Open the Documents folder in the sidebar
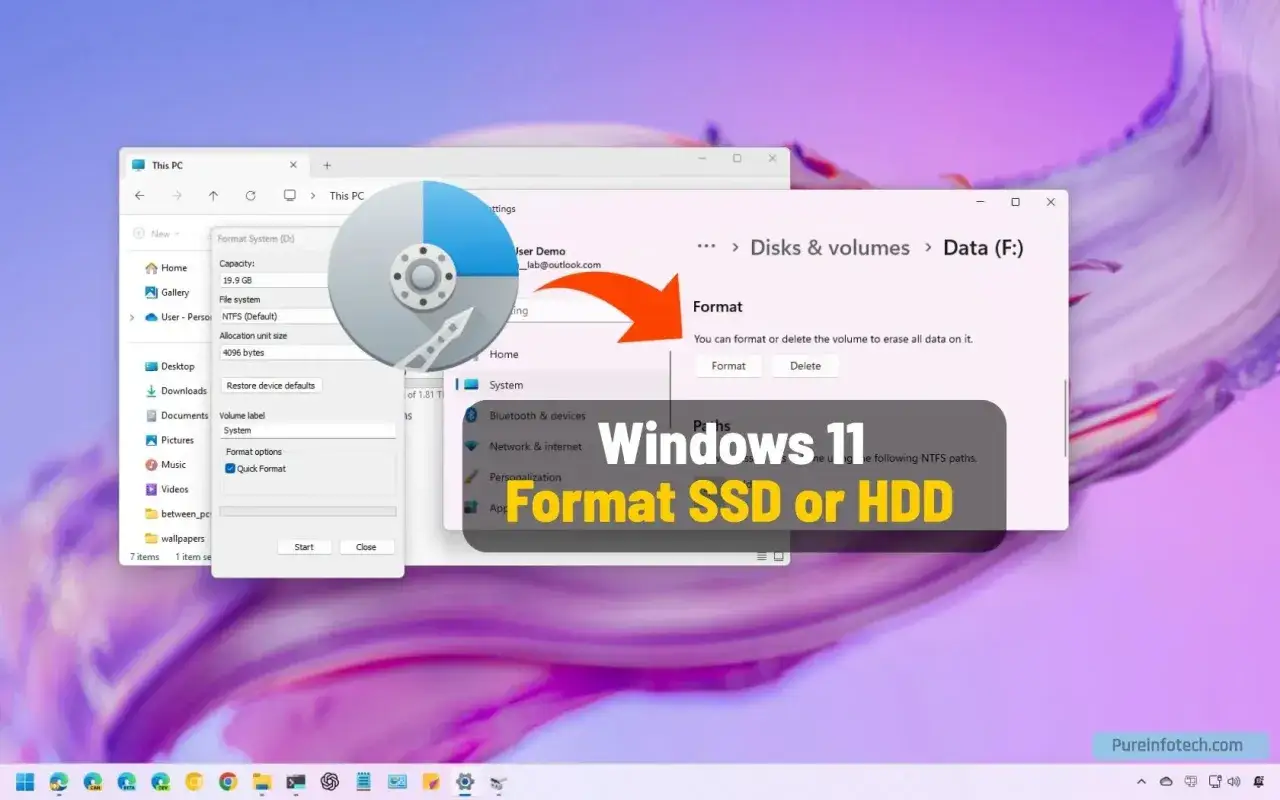This screenshot has height=800, width=1280. coord(176,416)
